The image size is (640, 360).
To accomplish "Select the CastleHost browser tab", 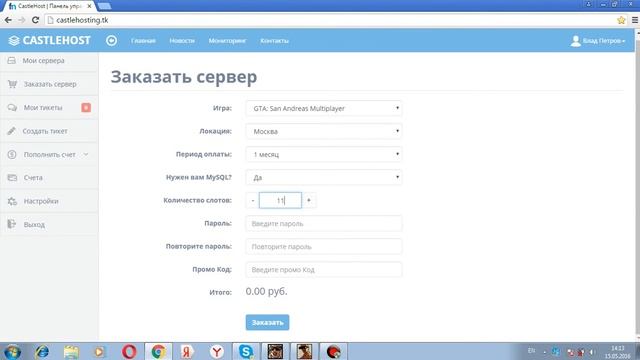I will click(x=48, y=7).
